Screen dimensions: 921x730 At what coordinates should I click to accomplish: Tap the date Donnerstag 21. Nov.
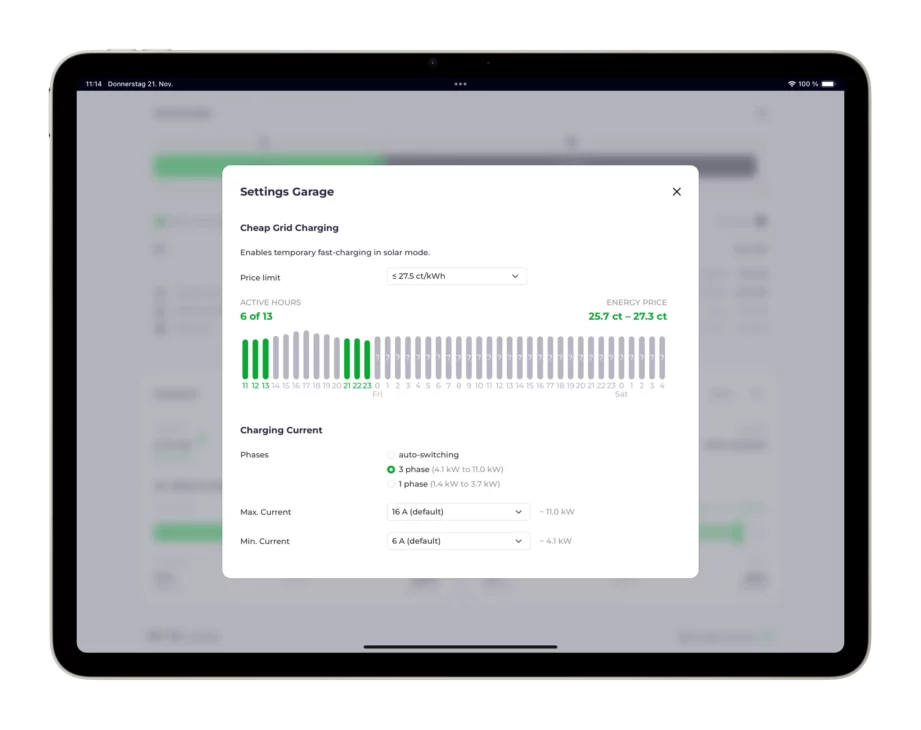[x=140, y=84]
